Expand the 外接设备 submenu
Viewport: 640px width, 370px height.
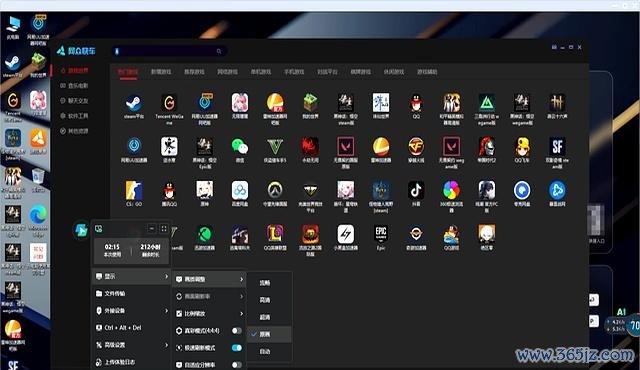(131, 310)
